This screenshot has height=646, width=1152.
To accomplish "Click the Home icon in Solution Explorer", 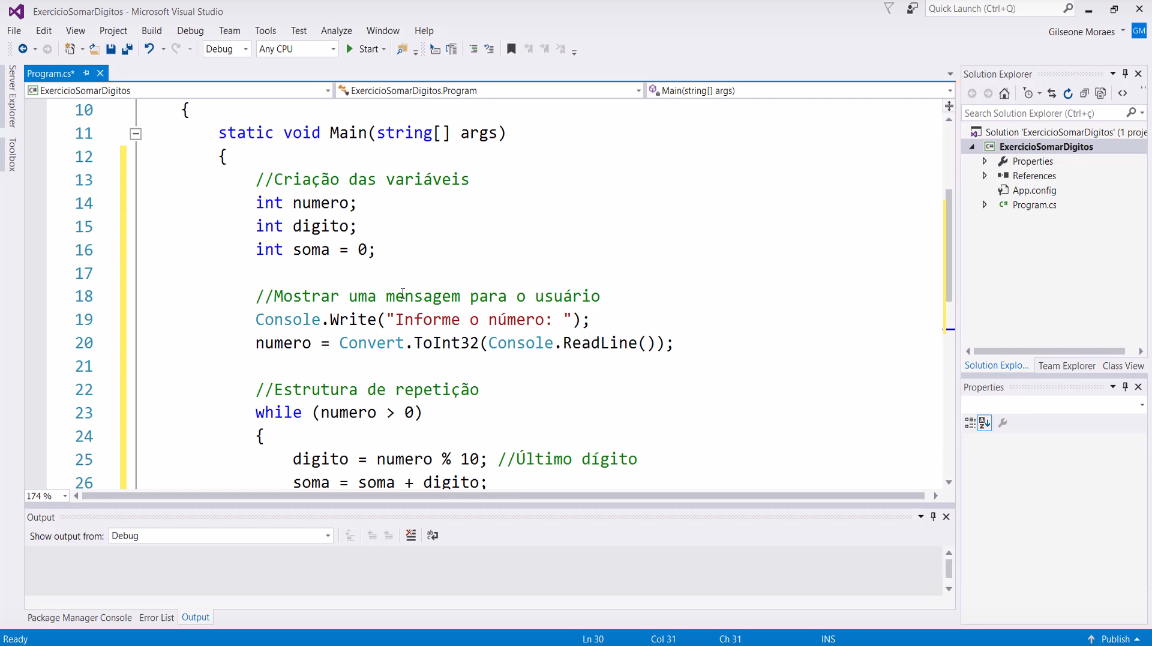I will [1004, 93].
